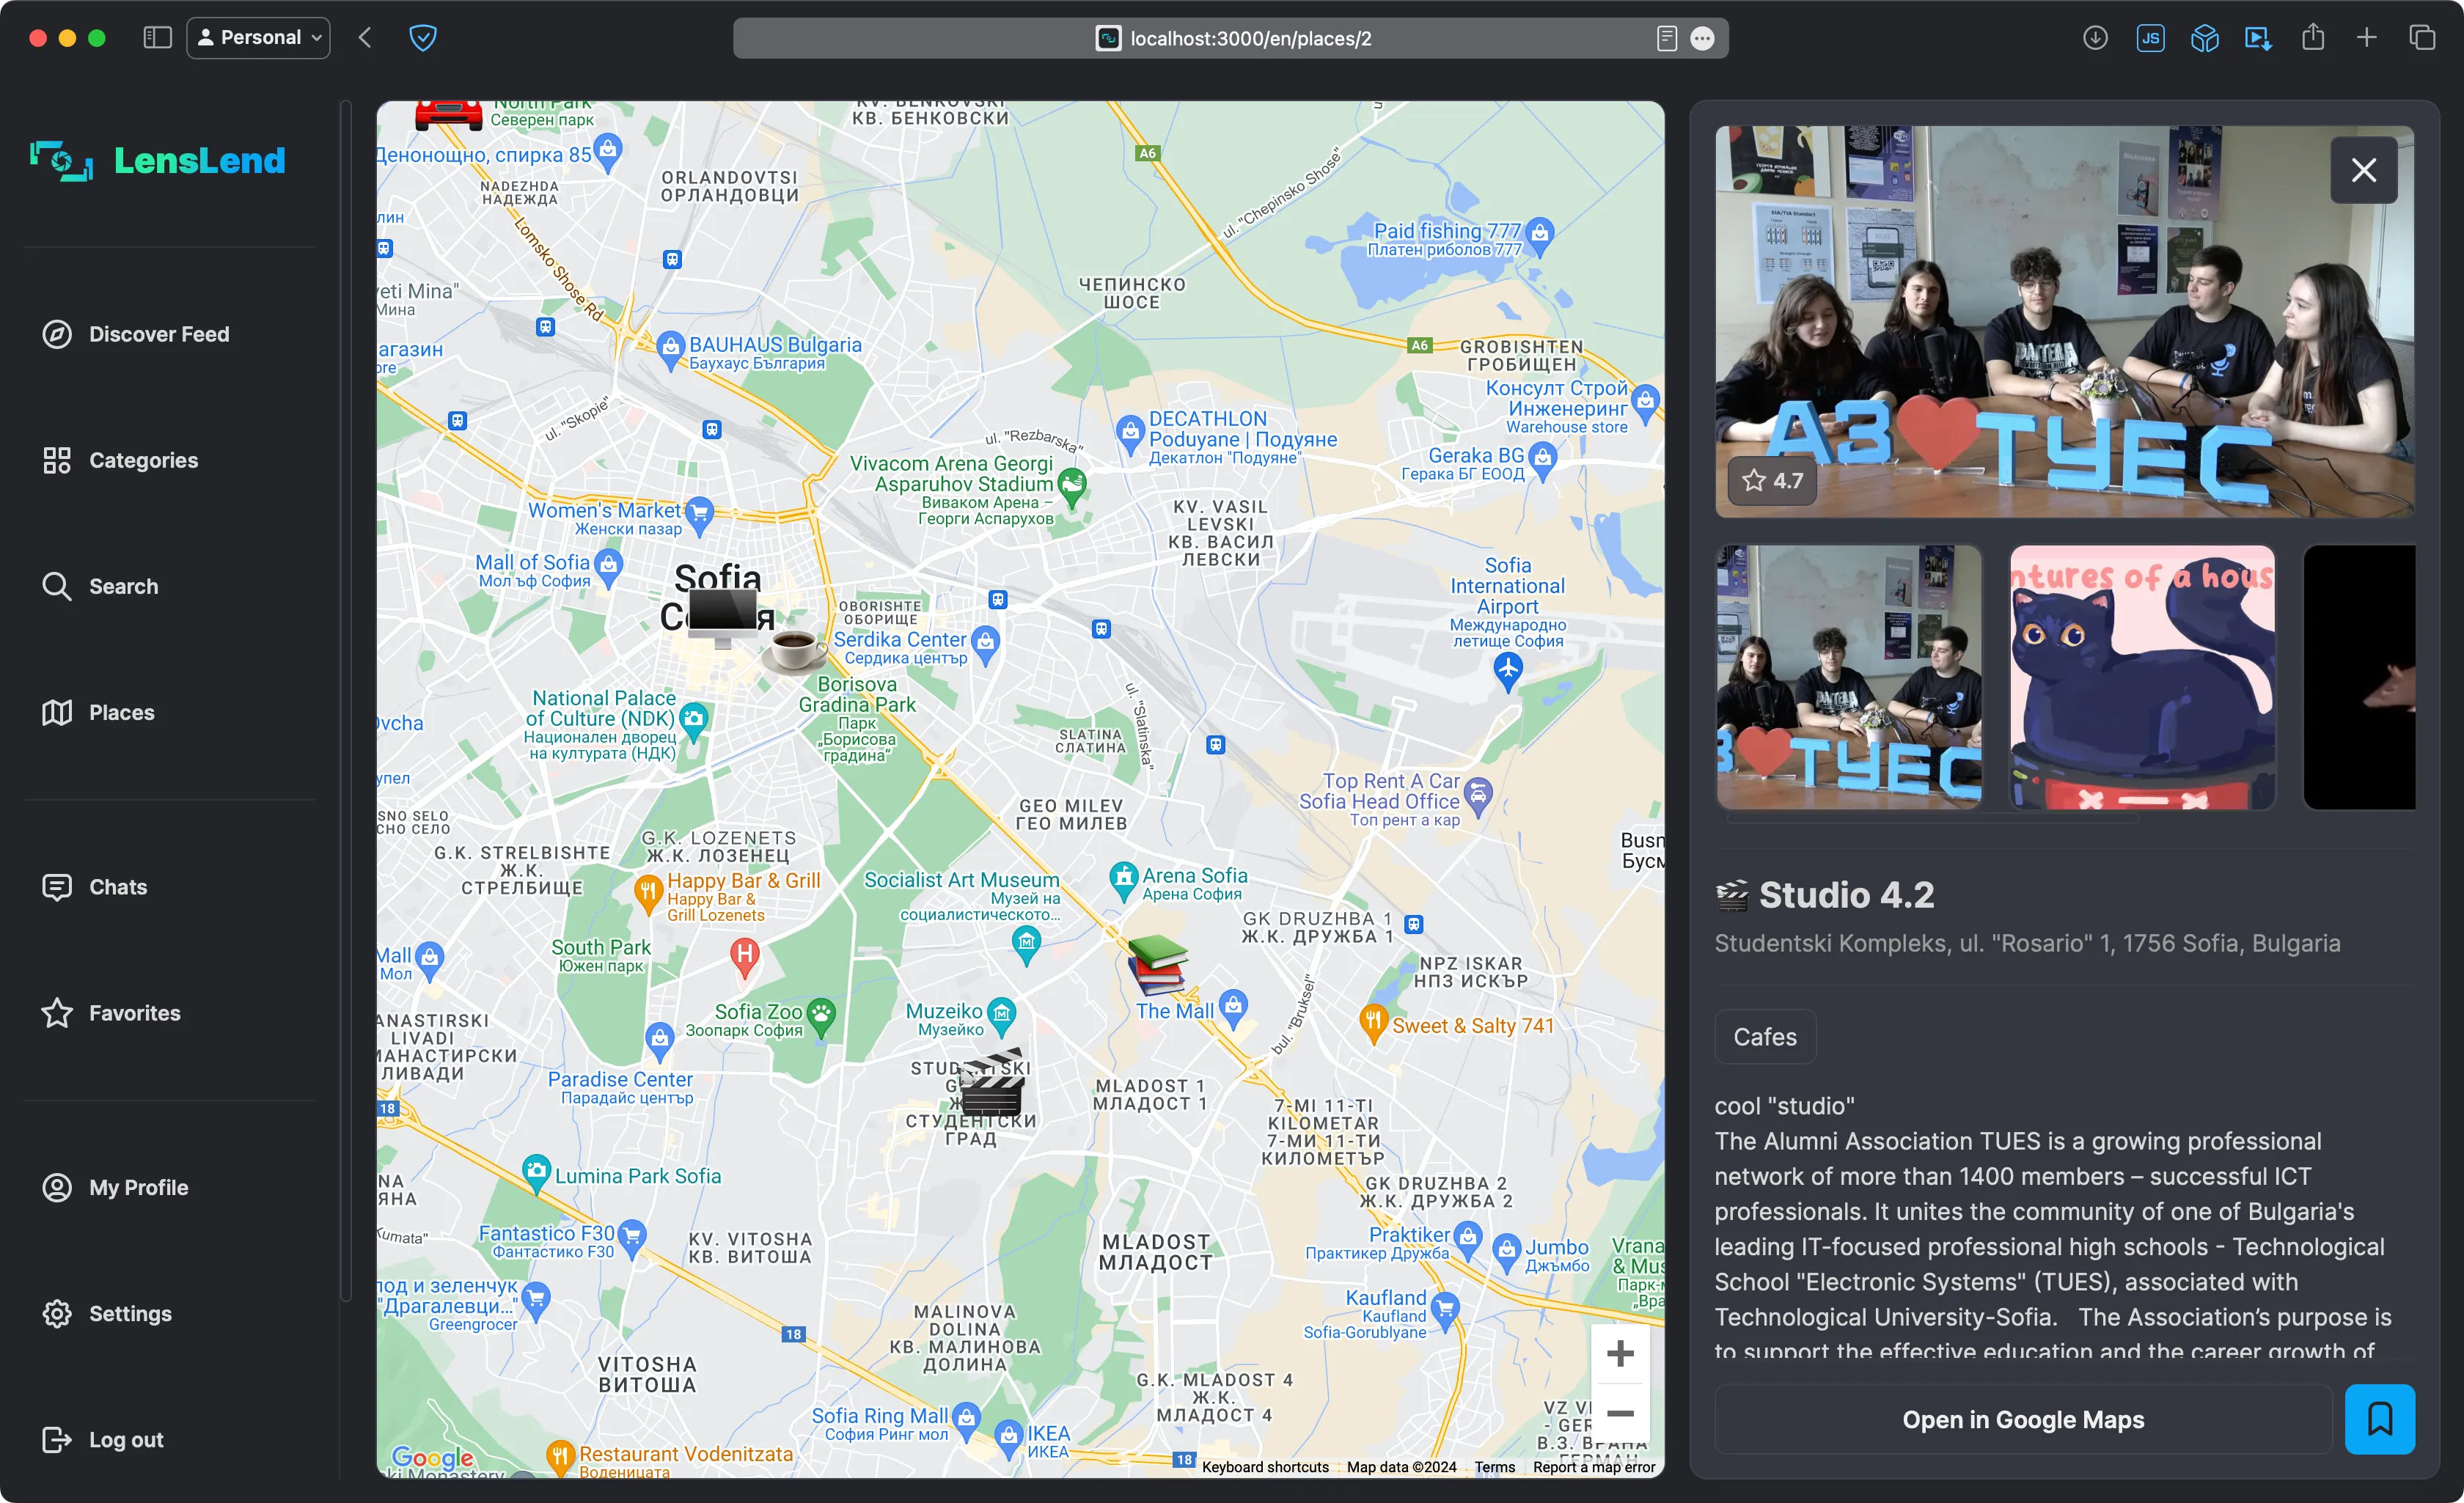The image size is (2464, 1503).
Task: Open the group photo thumbnail
Action: click(x=1849, y=677)
